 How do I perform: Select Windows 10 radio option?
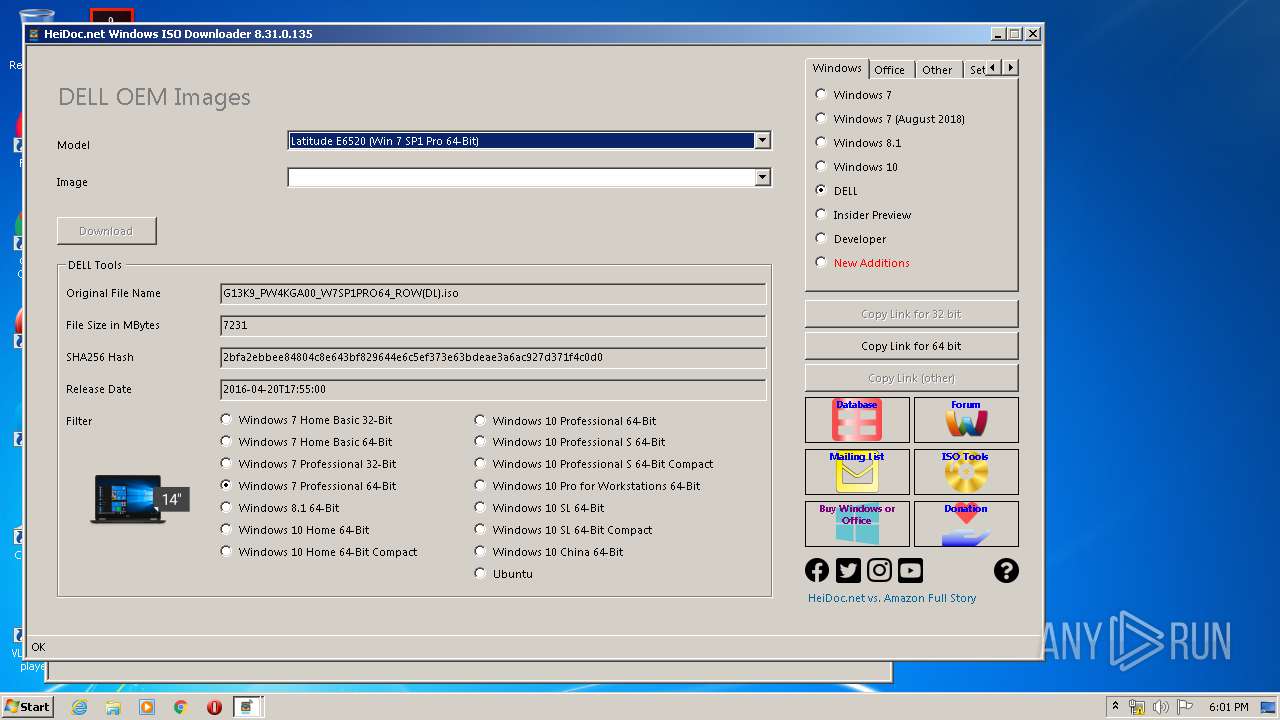[856, 167]
